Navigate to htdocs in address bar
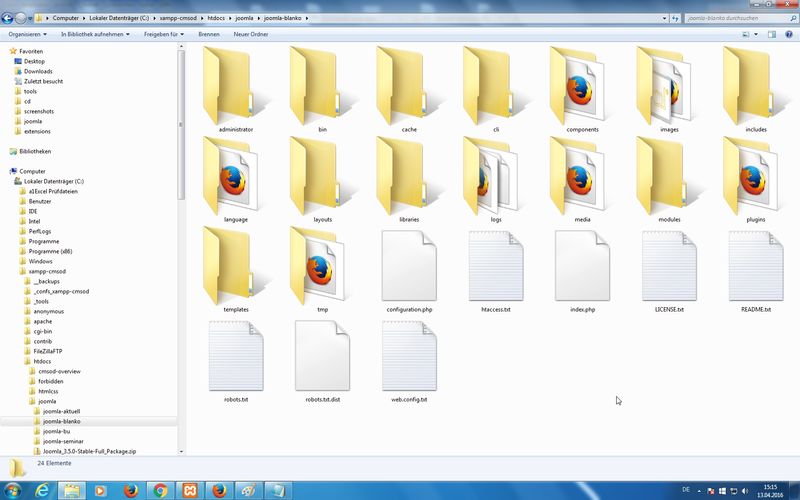This screenshot has height=500, width=800. point(216,18)
